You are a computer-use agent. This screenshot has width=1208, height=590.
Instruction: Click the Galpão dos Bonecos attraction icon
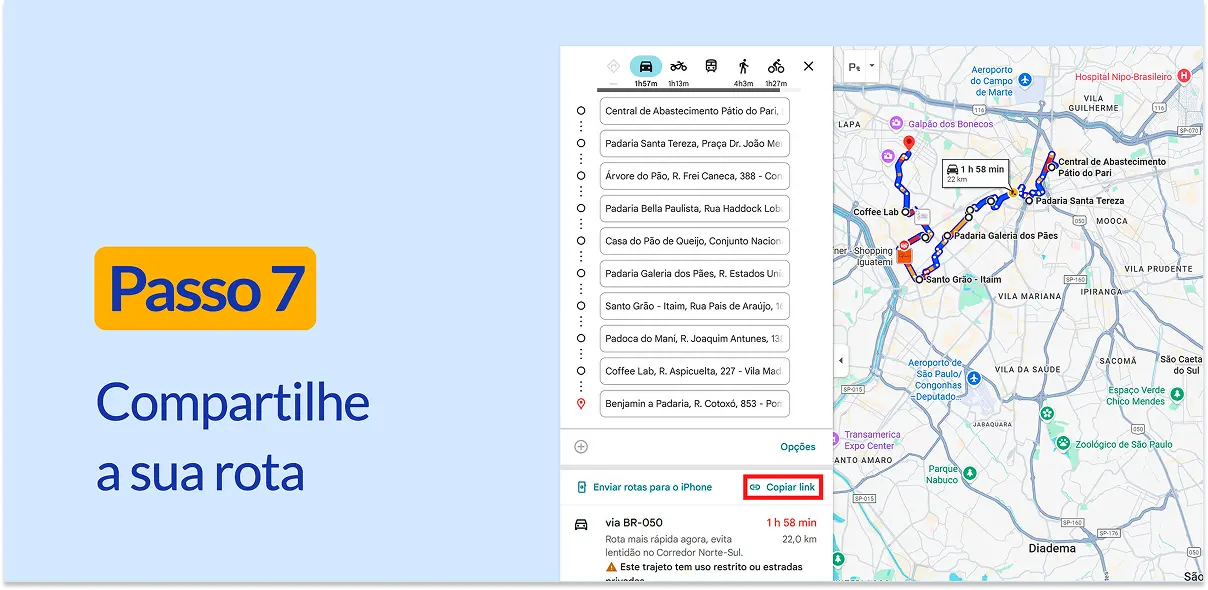click(895, 123)
